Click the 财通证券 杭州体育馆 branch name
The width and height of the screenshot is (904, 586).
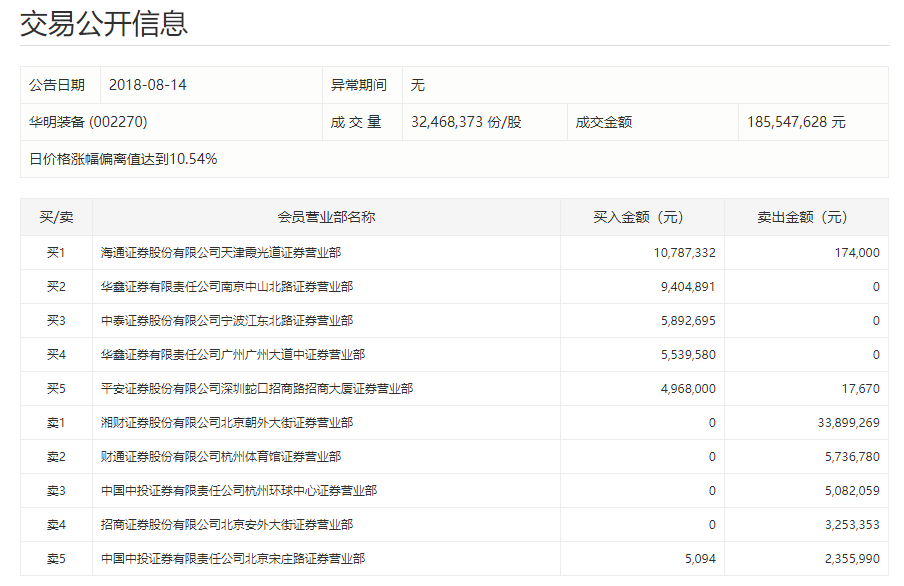(x=221, y=457)
